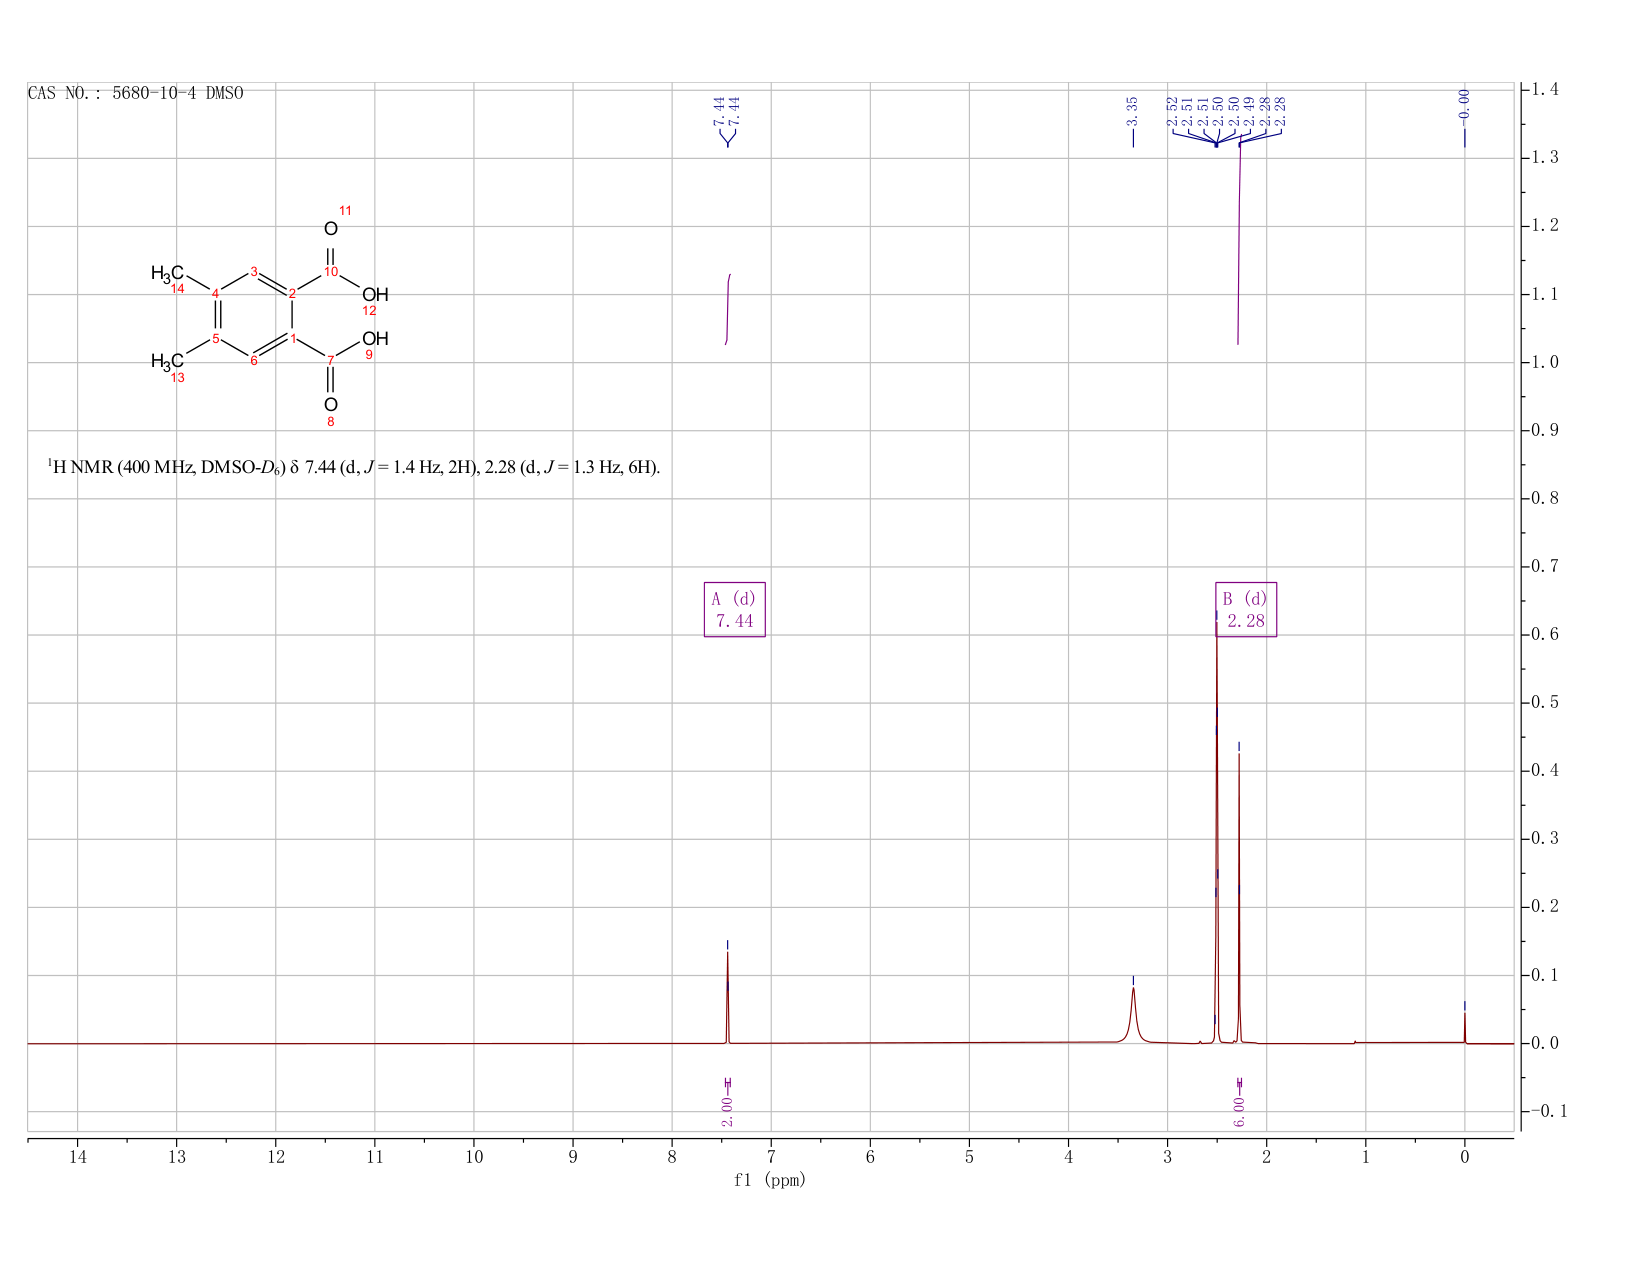Click the 'f1 (ppm)' axis title
Image resolution: width=1650 pixels, height=1275 pixels.
(770, 1180)
